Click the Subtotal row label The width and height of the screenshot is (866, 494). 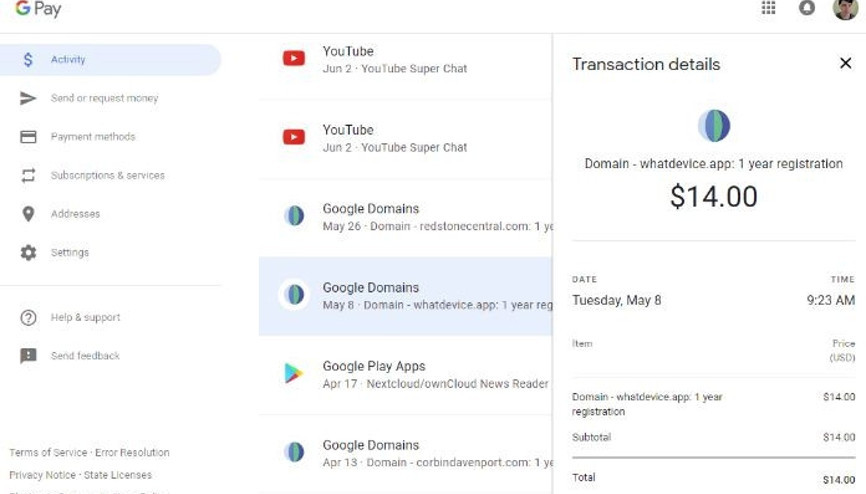pos(592,437)
